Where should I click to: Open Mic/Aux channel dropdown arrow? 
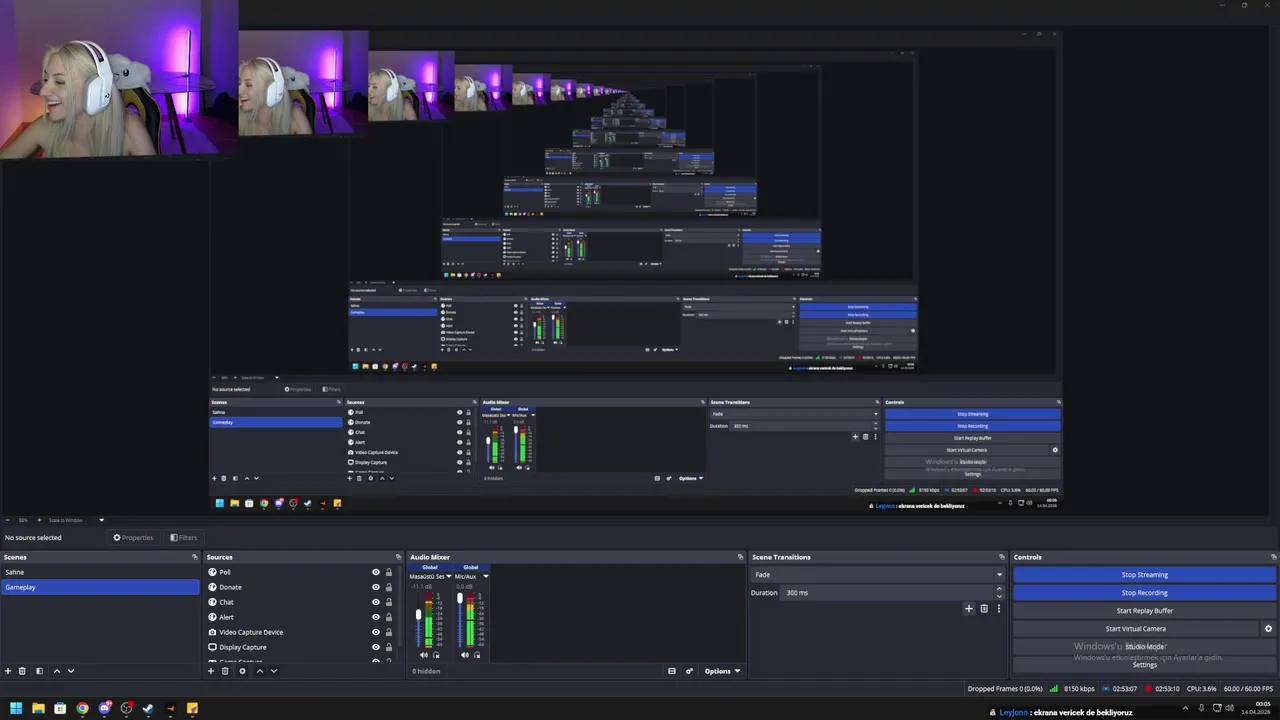click(x=486, y=576)
